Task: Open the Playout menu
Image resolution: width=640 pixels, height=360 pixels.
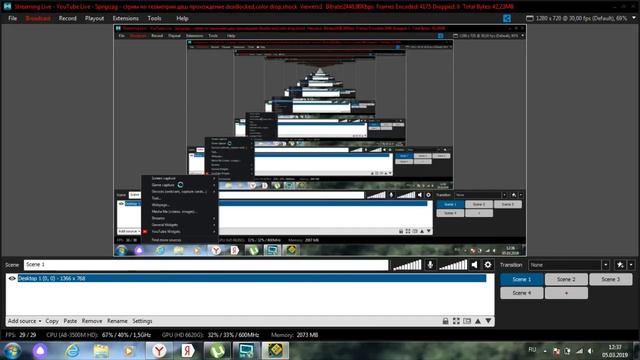Action: (94, 18)
